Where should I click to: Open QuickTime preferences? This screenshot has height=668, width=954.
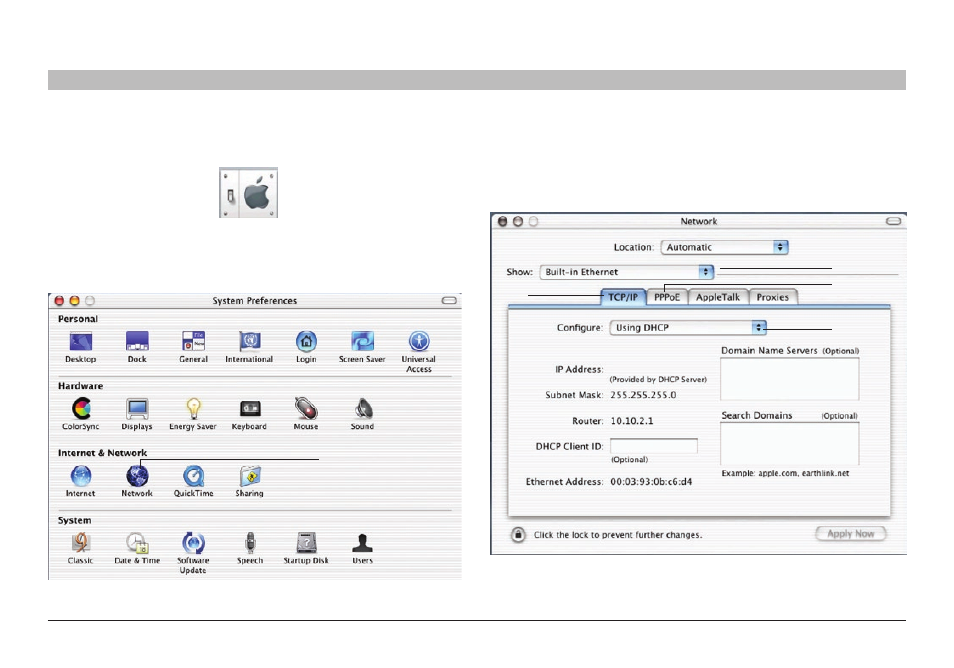click(x=193, y=476)
